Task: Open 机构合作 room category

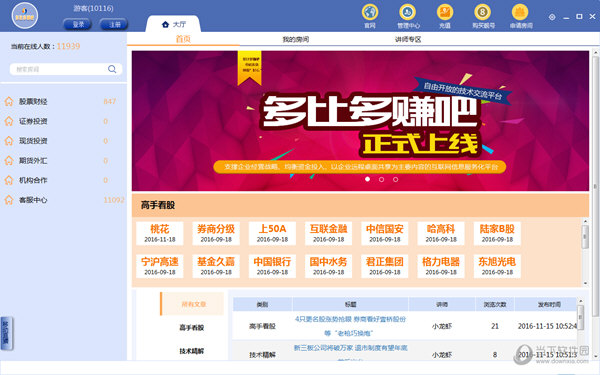Action: pos(33,180)
